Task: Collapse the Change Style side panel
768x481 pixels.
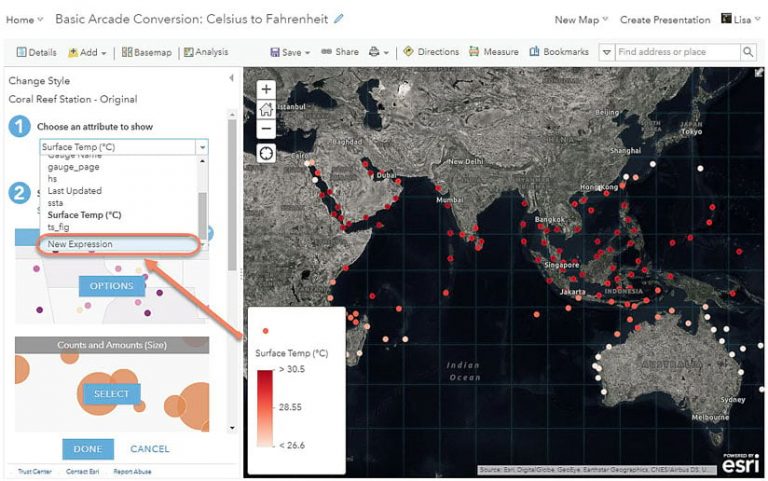Action: 231,78
